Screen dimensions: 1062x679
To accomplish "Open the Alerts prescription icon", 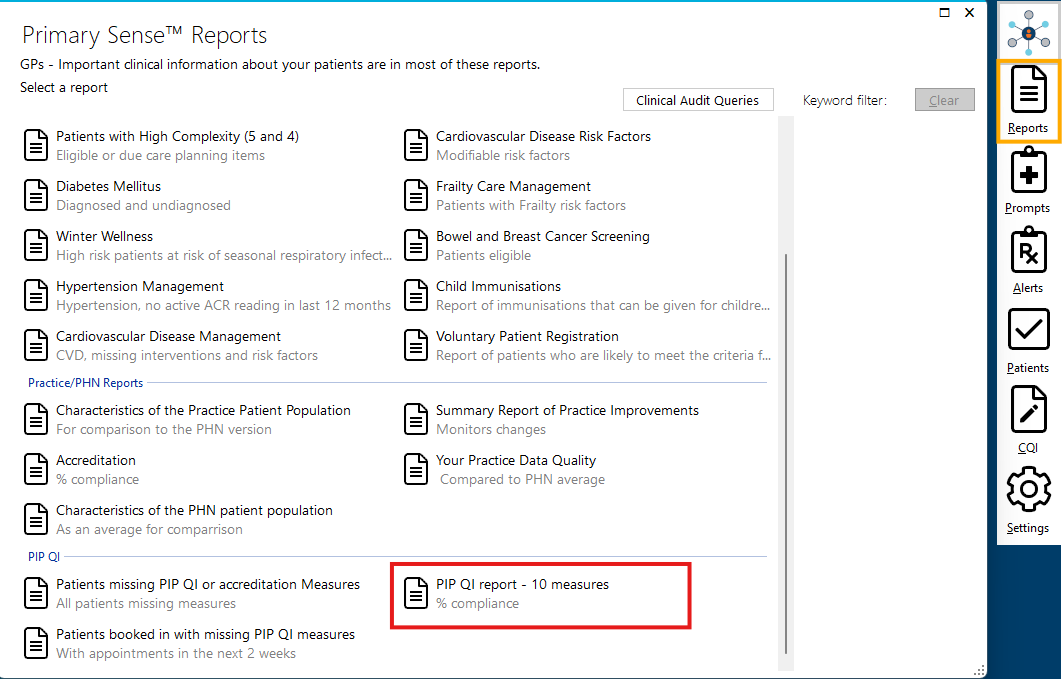I will pyautogui.click(x=1027, y=251).
